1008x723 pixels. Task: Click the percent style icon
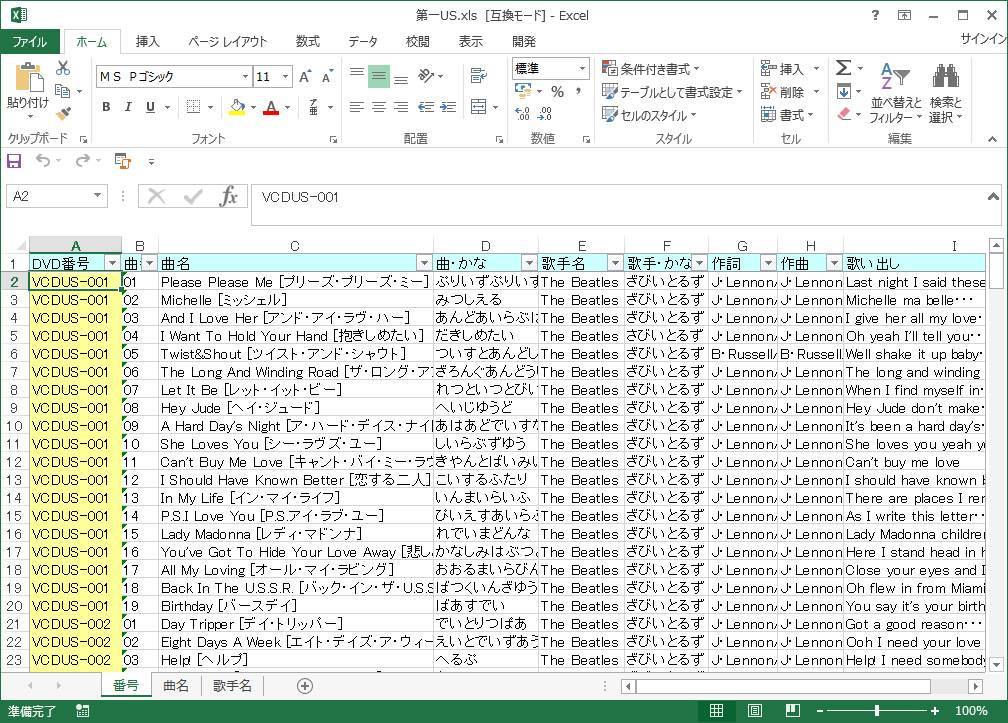(x=557, y=92)
